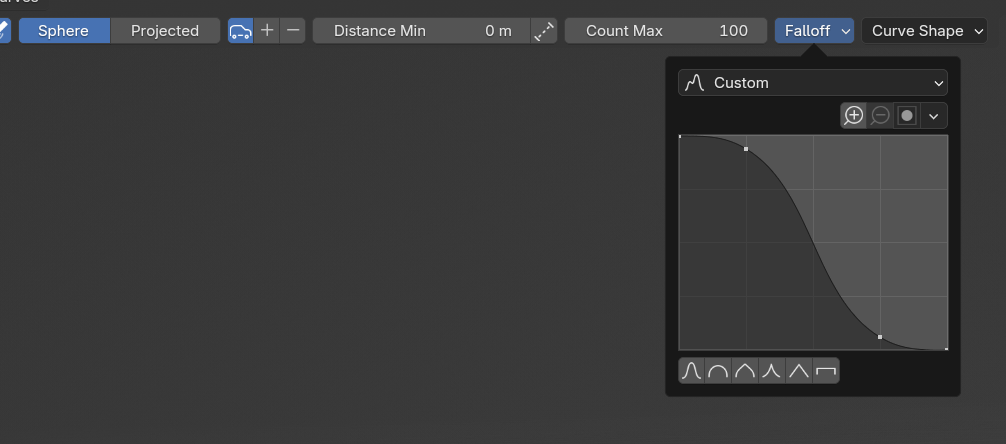Apply the Root falloff preset

pos(745,371)
